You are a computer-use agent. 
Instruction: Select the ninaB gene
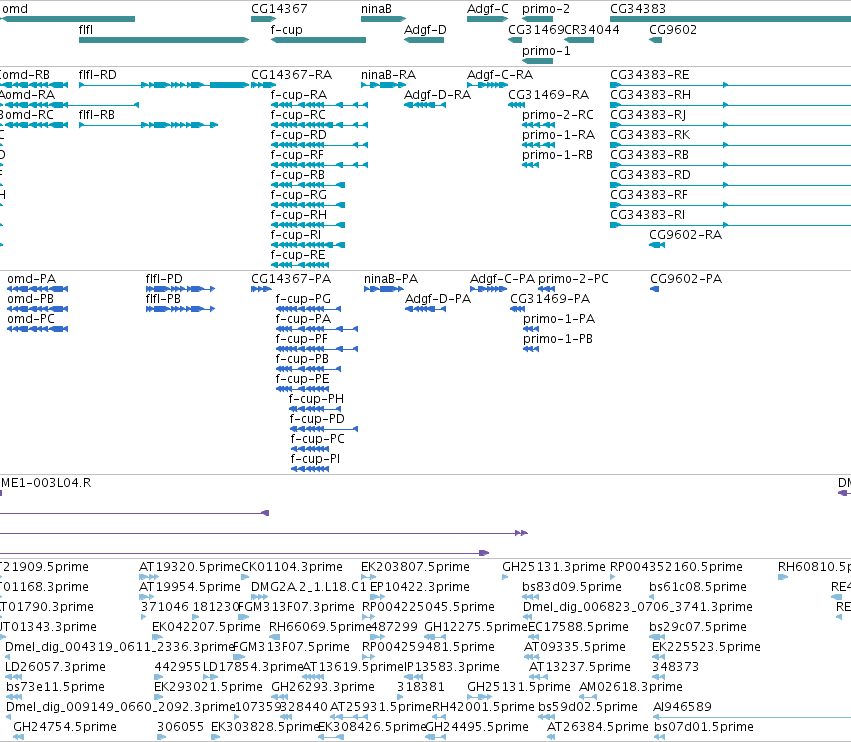coord(383,19)
